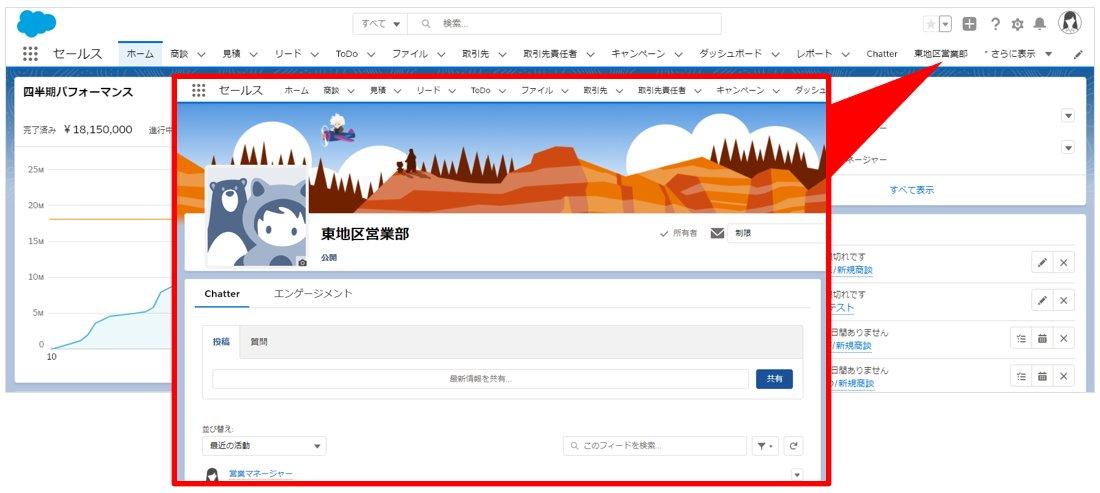The height and width of the screenshot is (493, 1100).
Task: Select the Chatter tab of the group page
Action: 222,294
